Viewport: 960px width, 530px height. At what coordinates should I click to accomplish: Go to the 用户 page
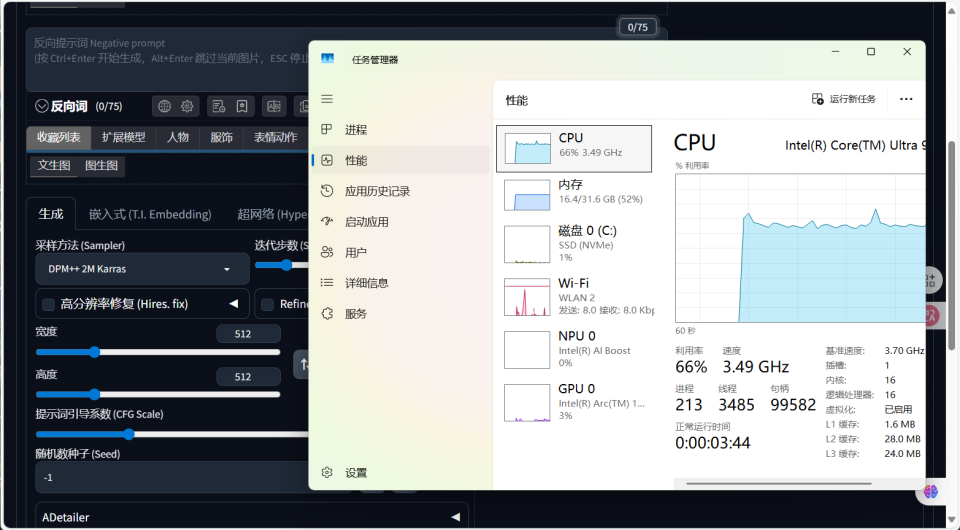click(x=400, y=252)
